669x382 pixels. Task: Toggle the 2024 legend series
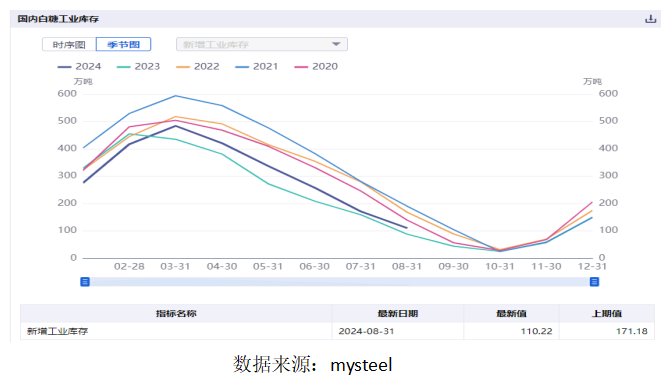click(79, 67)
